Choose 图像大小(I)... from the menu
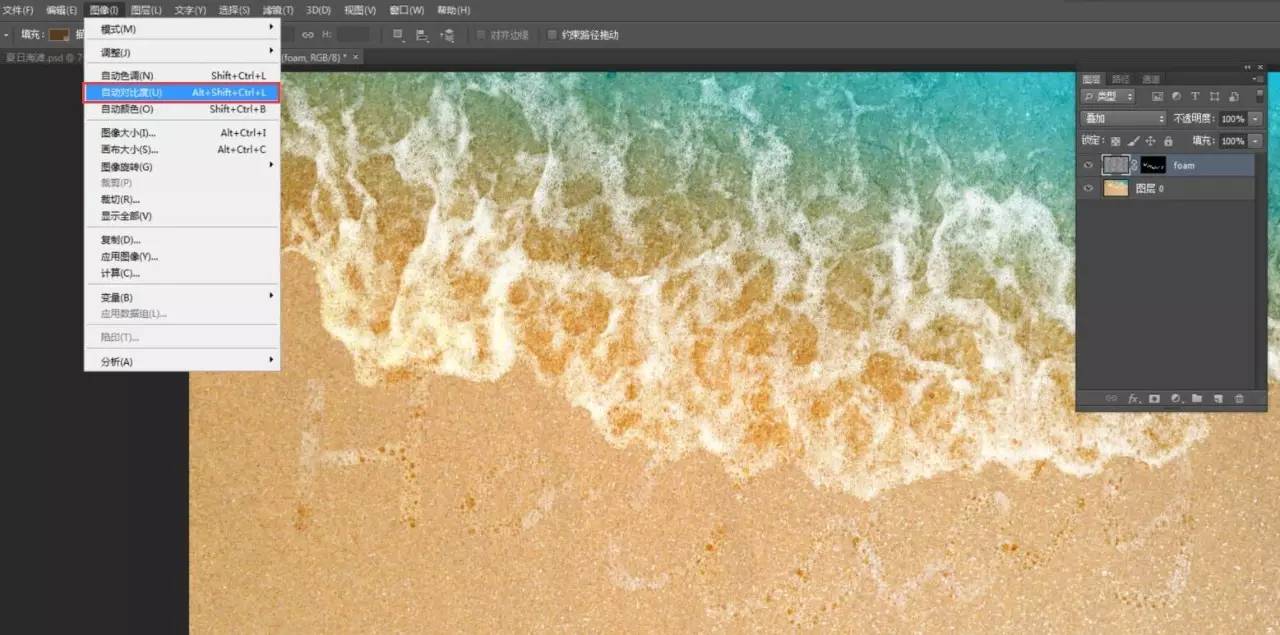This screenshot has height=635, width=1280. tap(128, 133)
